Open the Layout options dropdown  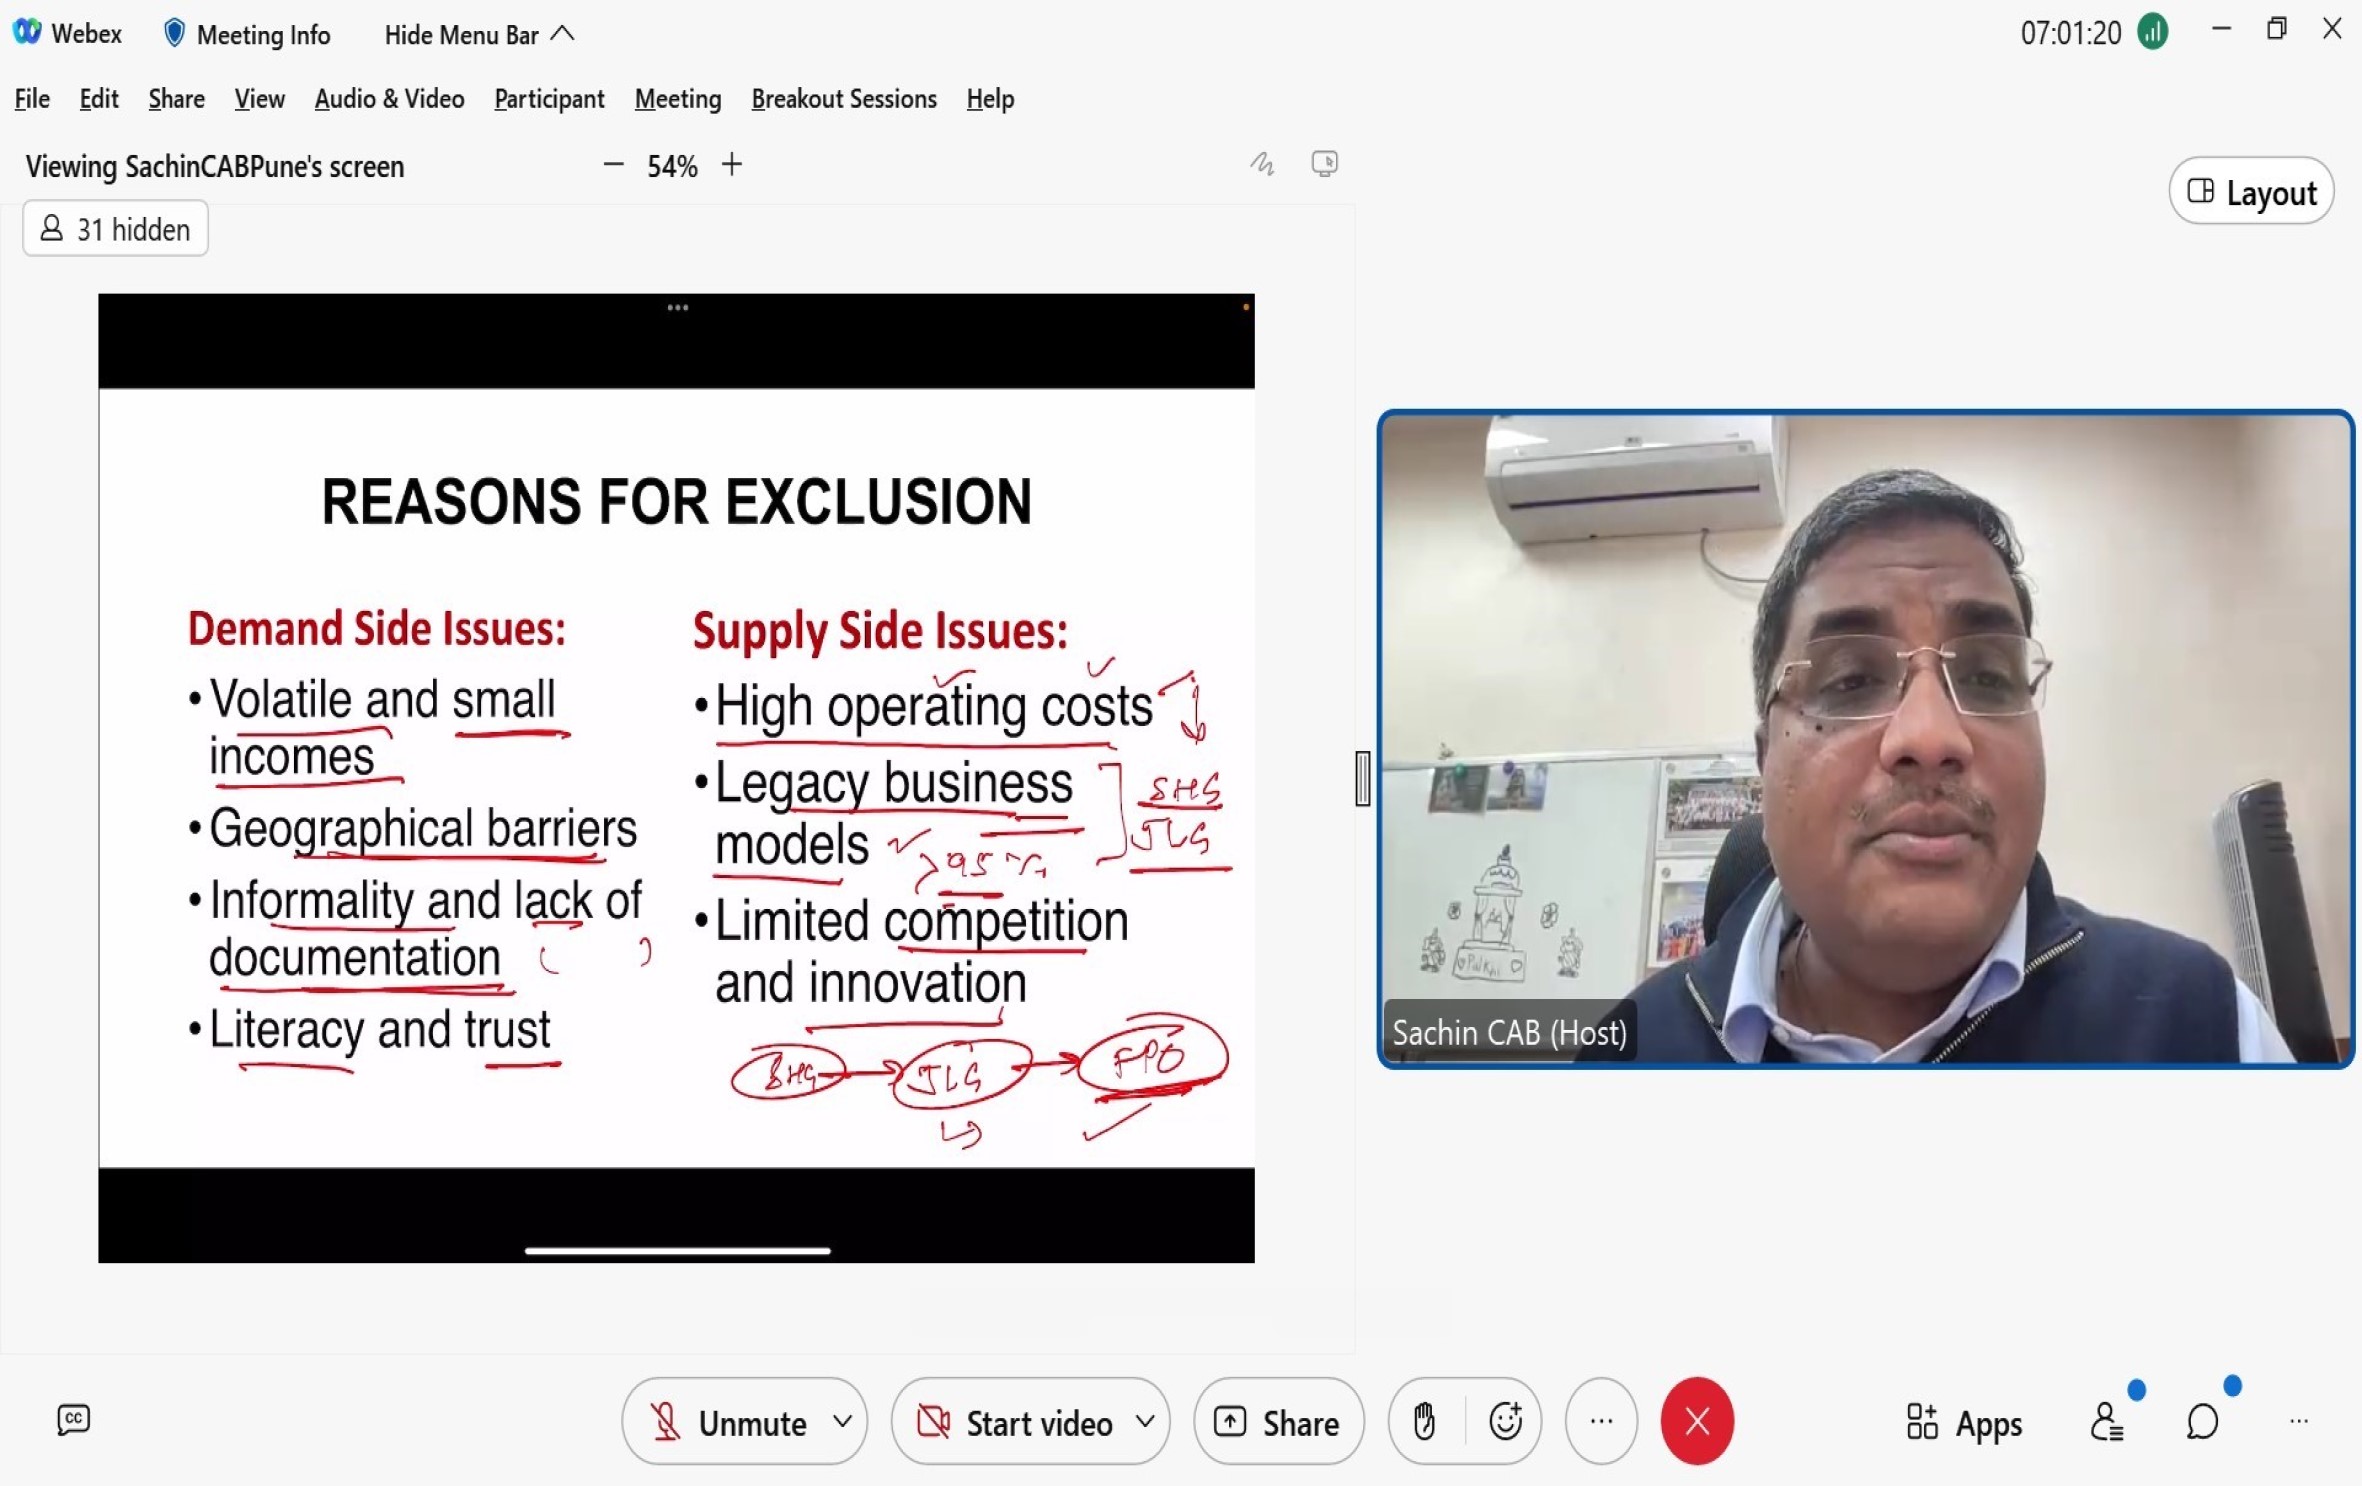[x=2251, y=192]
